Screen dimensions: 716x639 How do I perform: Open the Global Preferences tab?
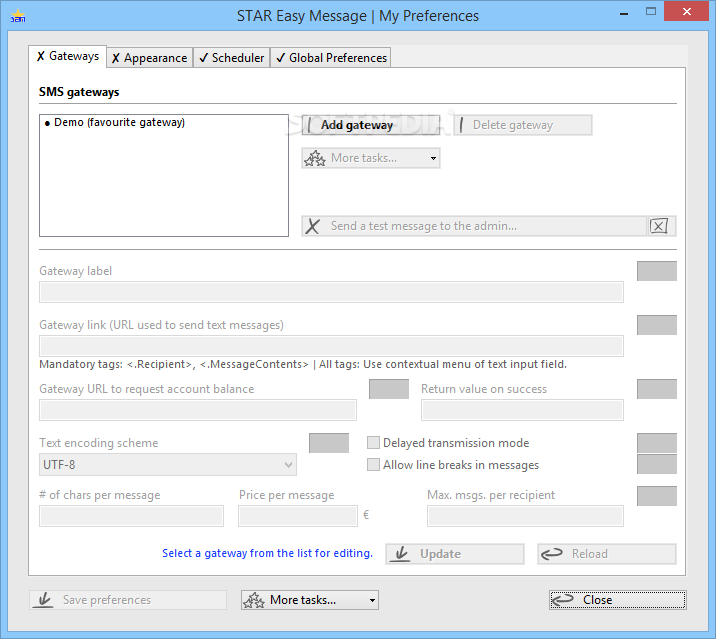(331, 58)
